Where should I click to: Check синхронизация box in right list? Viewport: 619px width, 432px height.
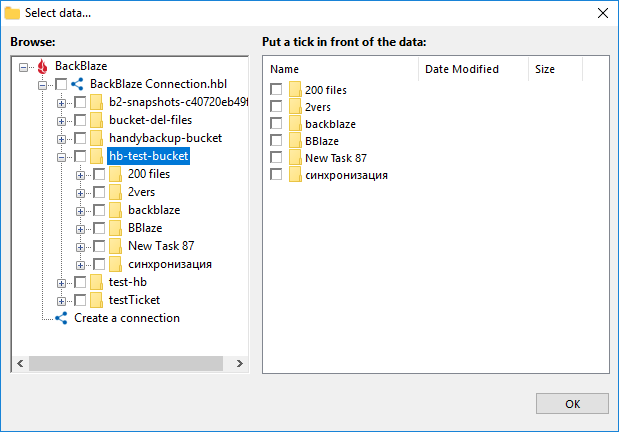tap(276, 174)
